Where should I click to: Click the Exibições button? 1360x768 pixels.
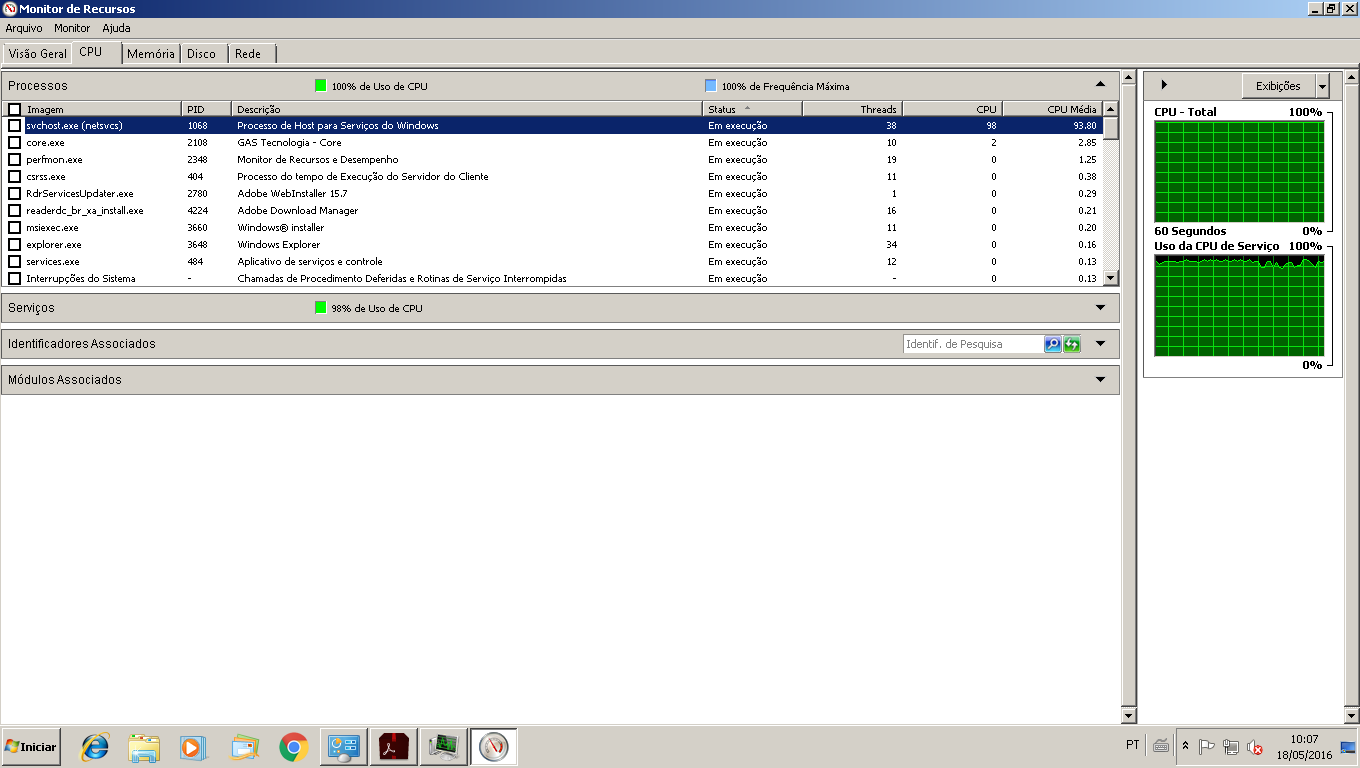click(1279, 86)
